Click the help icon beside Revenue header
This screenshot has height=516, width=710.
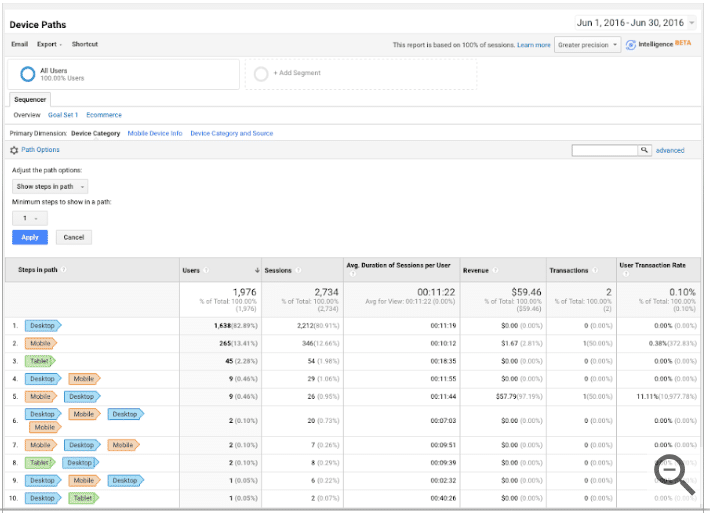495,270
